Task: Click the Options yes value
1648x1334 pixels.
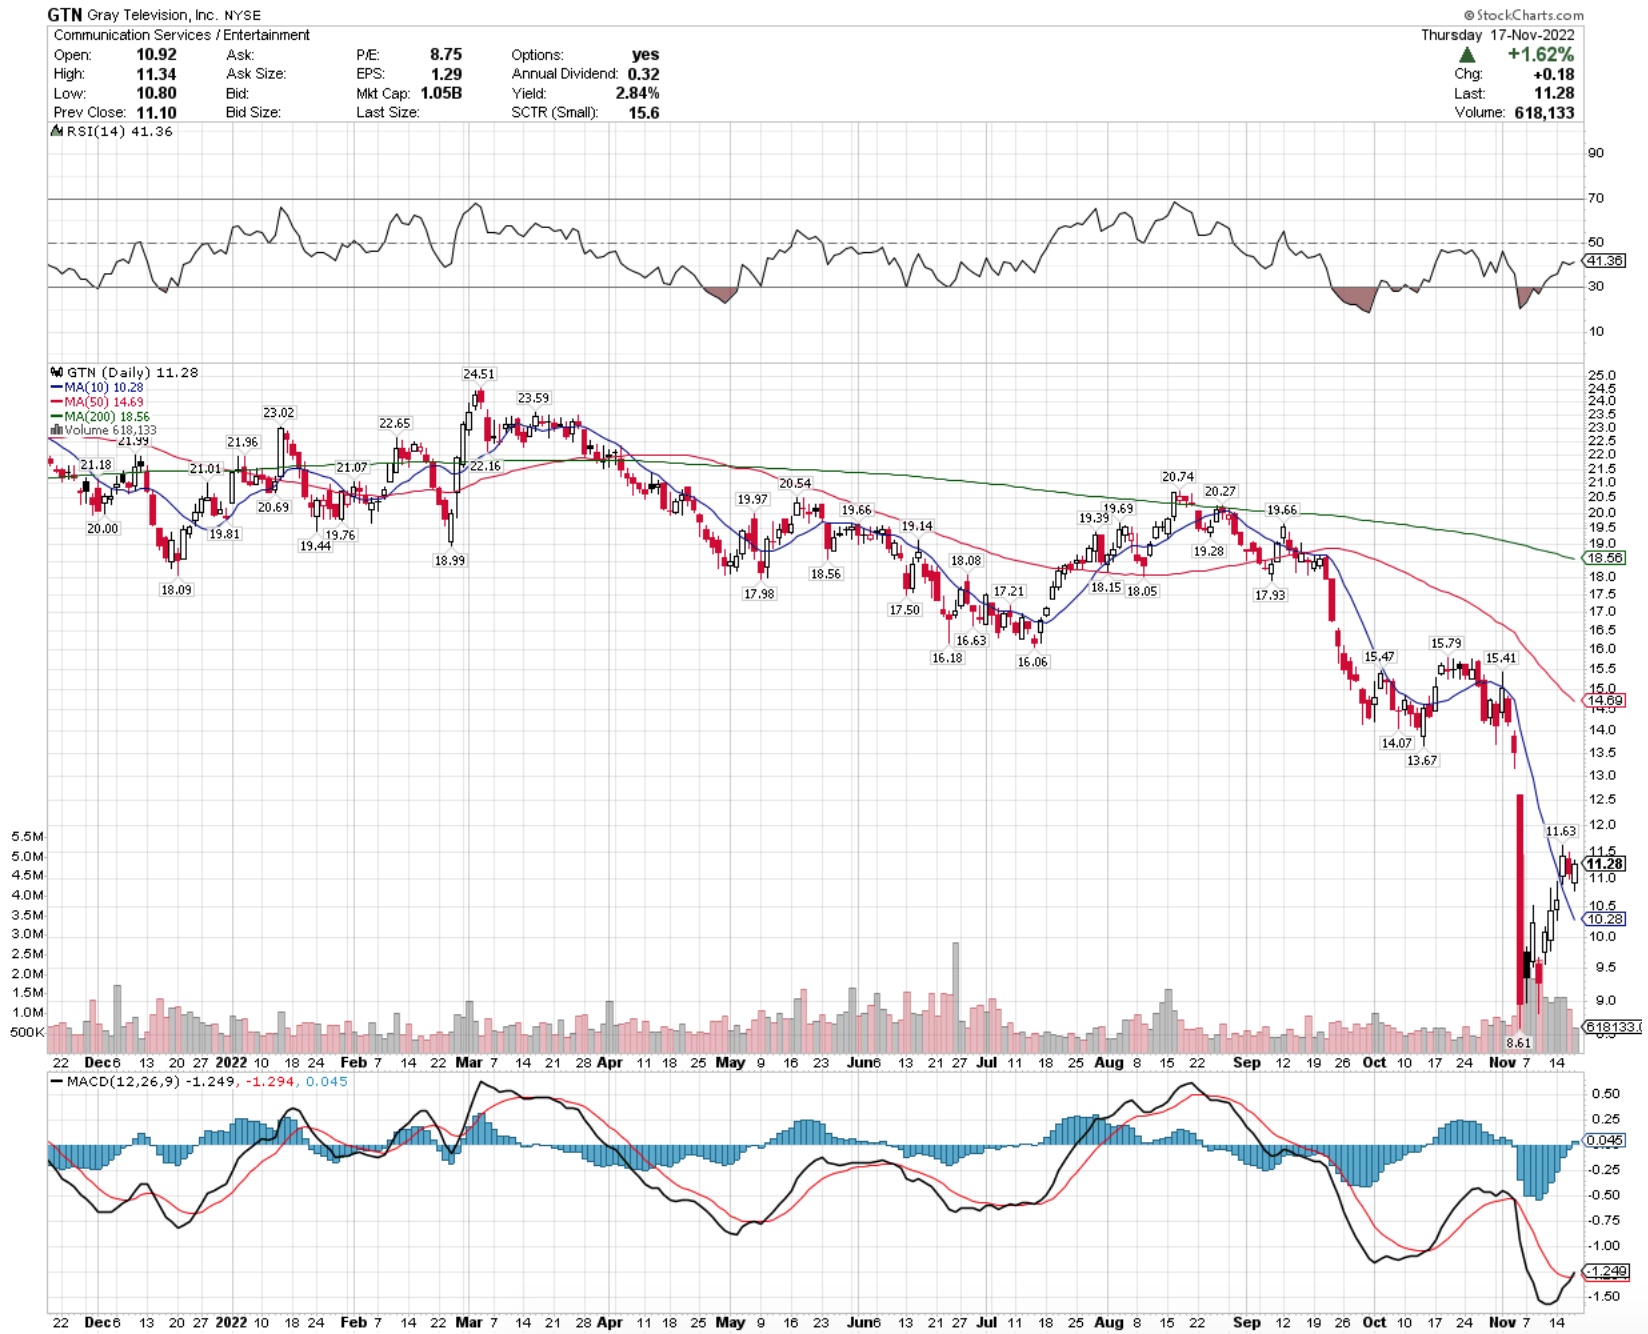Action: 646,55
